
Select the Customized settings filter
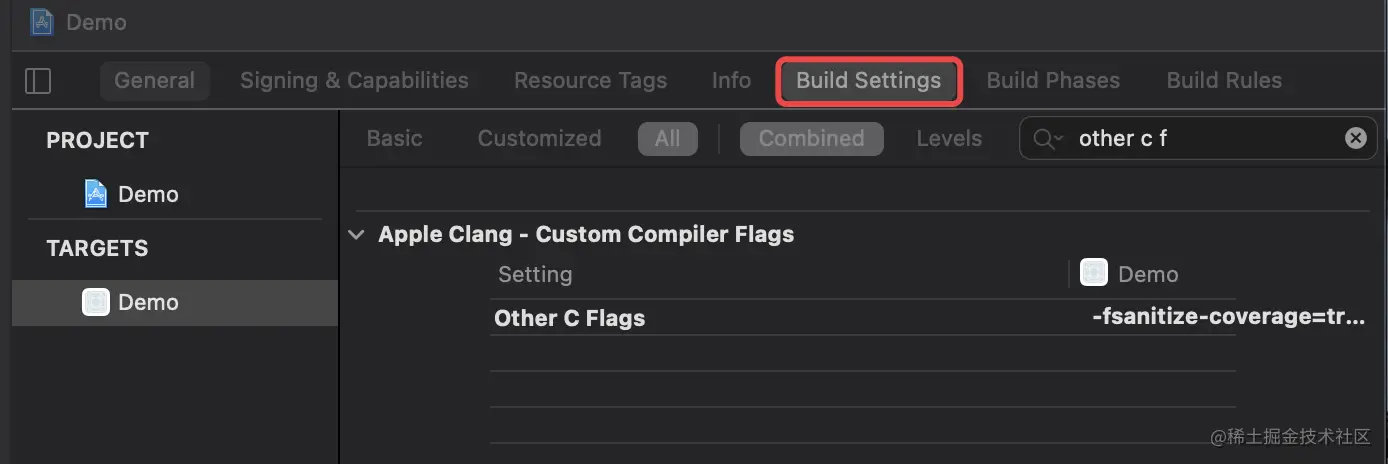pos(539,139)
